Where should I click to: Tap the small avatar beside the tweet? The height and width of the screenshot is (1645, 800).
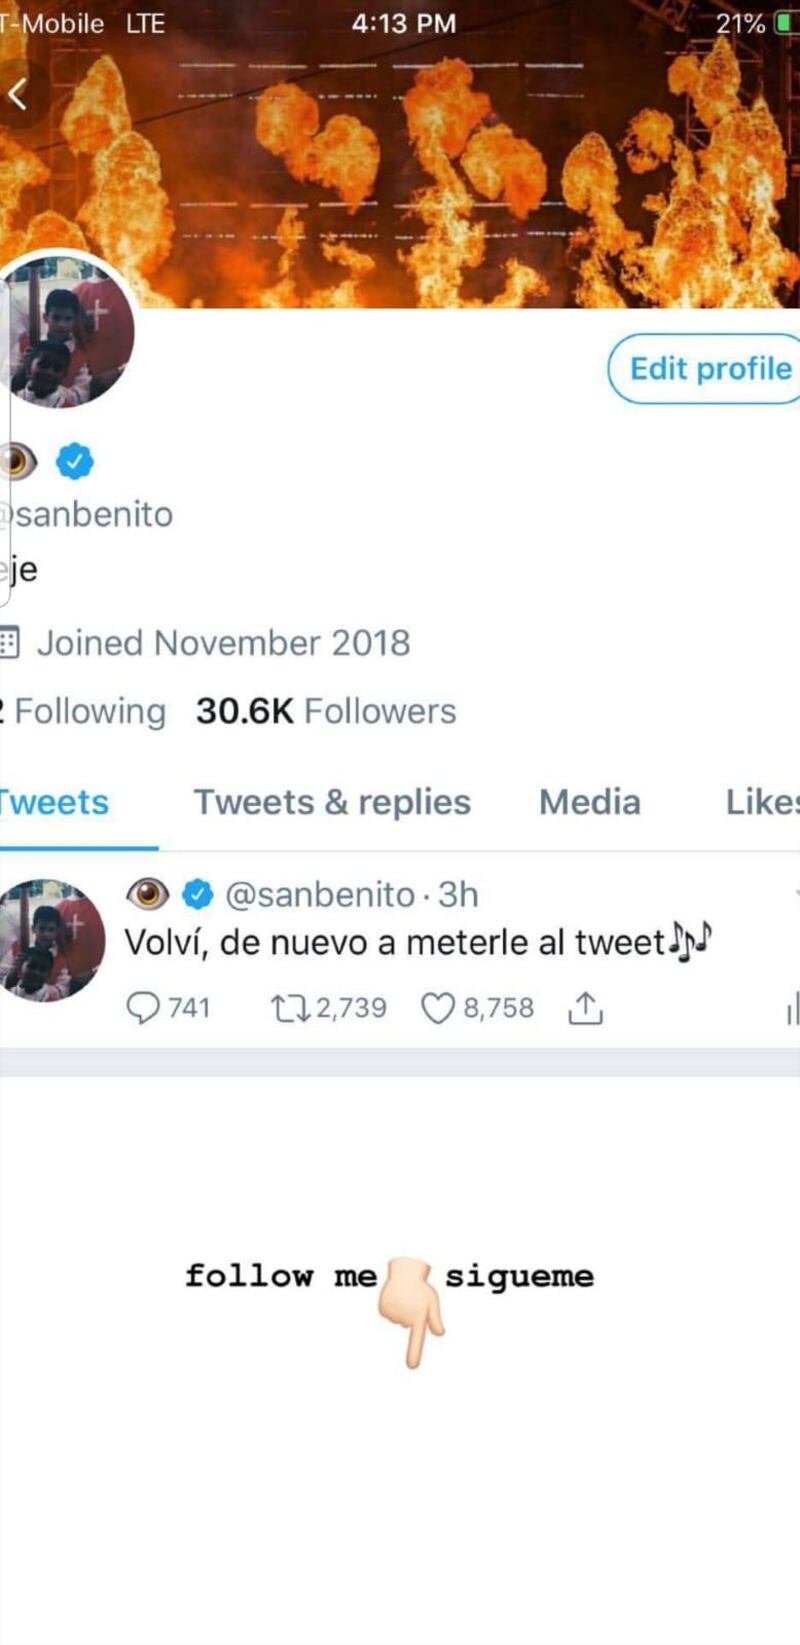click(50, 940)
